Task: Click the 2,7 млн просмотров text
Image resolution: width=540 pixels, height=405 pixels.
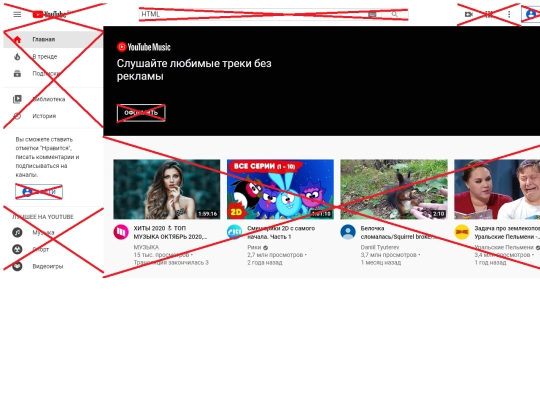Action: click(275, 255)
